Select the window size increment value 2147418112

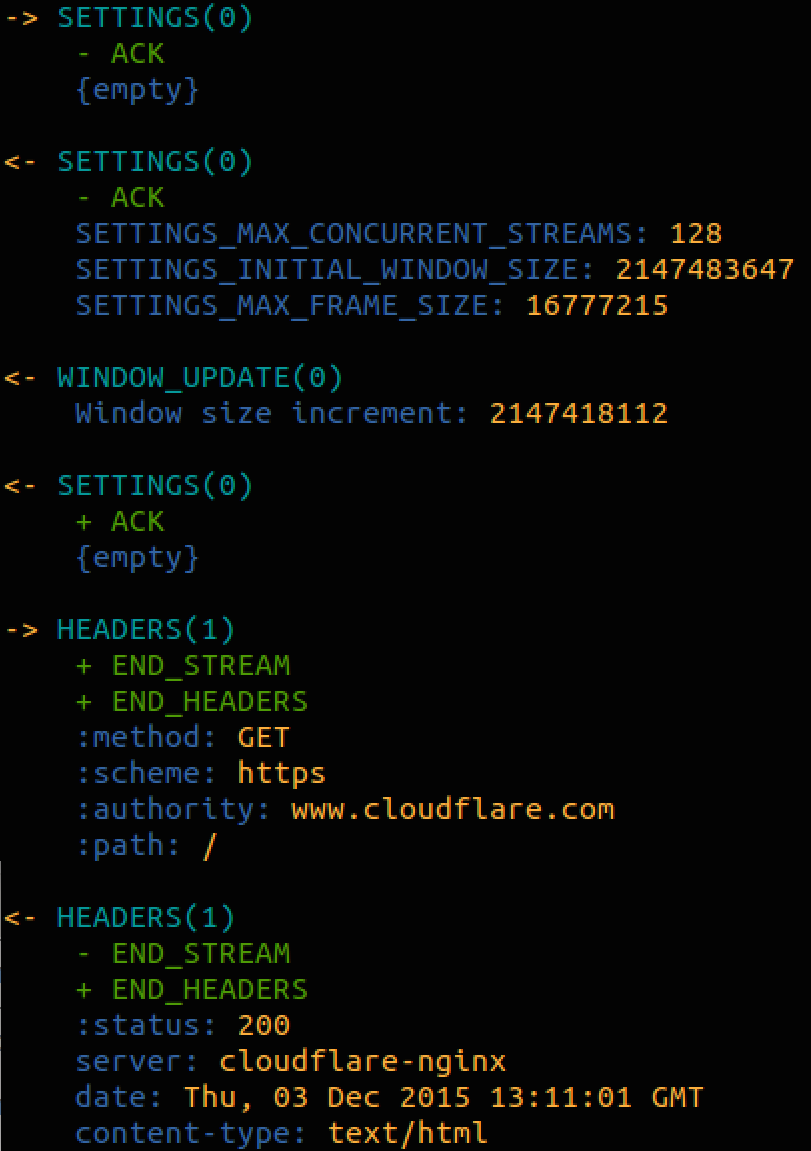click(579, 414)
